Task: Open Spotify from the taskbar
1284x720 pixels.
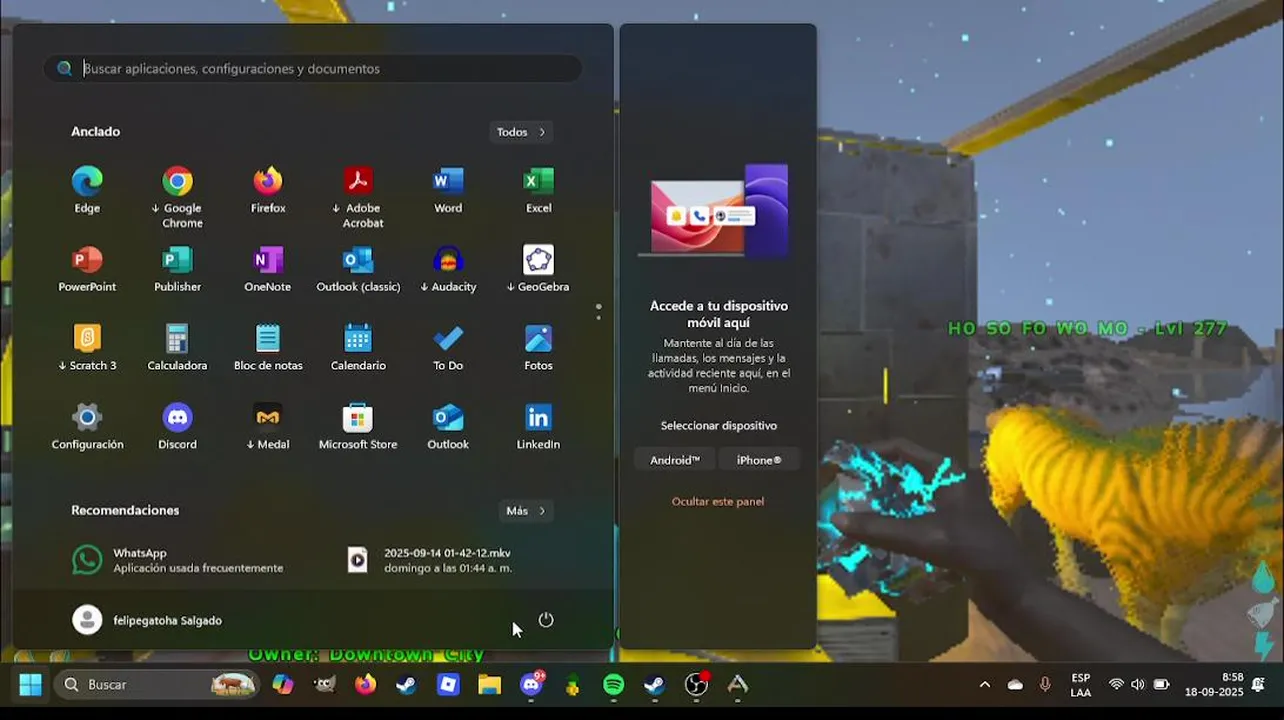Action: pyautogui.click(x=613, y=685)
